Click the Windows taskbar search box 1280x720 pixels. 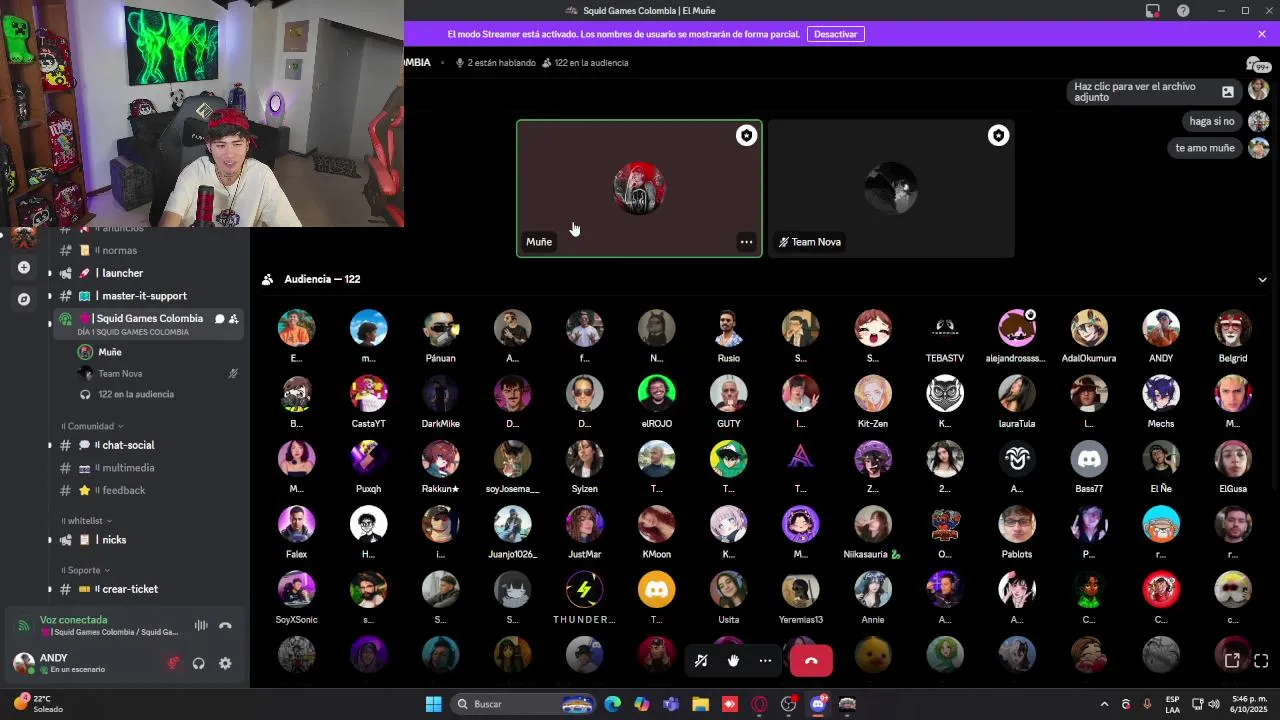tap(524, 704)
